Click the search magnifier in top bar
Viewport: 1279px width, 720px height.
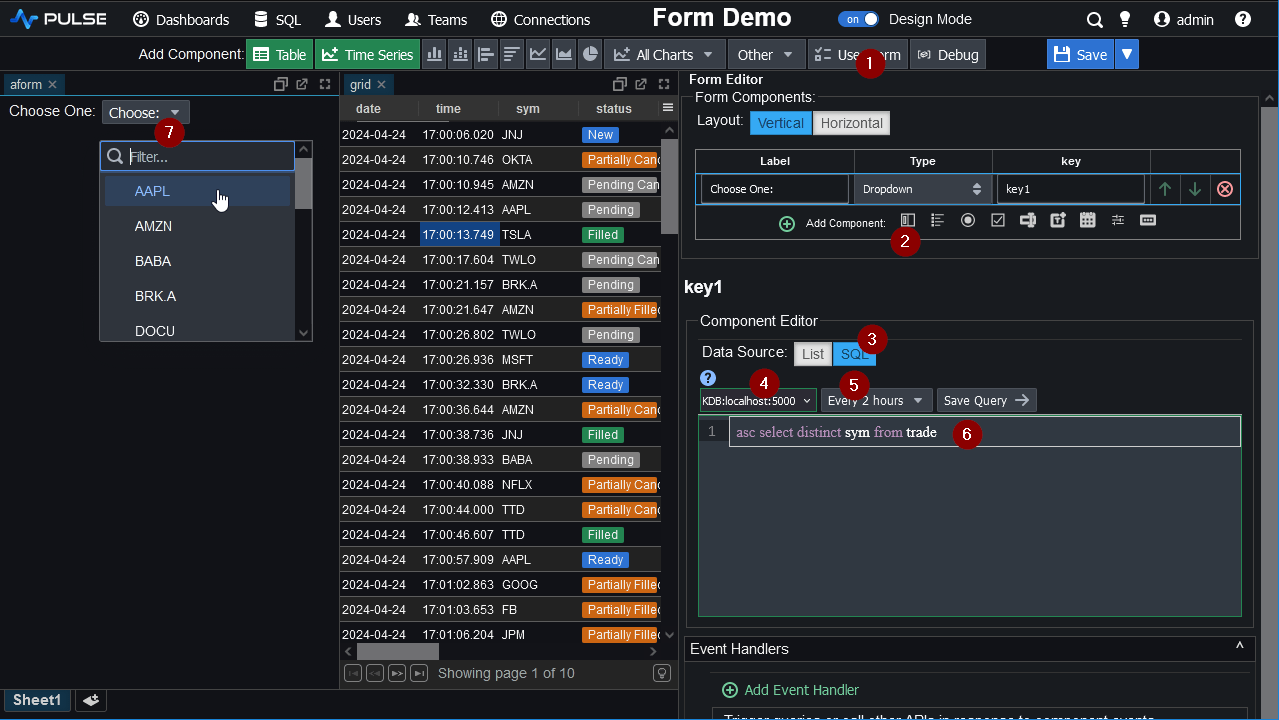coord(1095,20)
